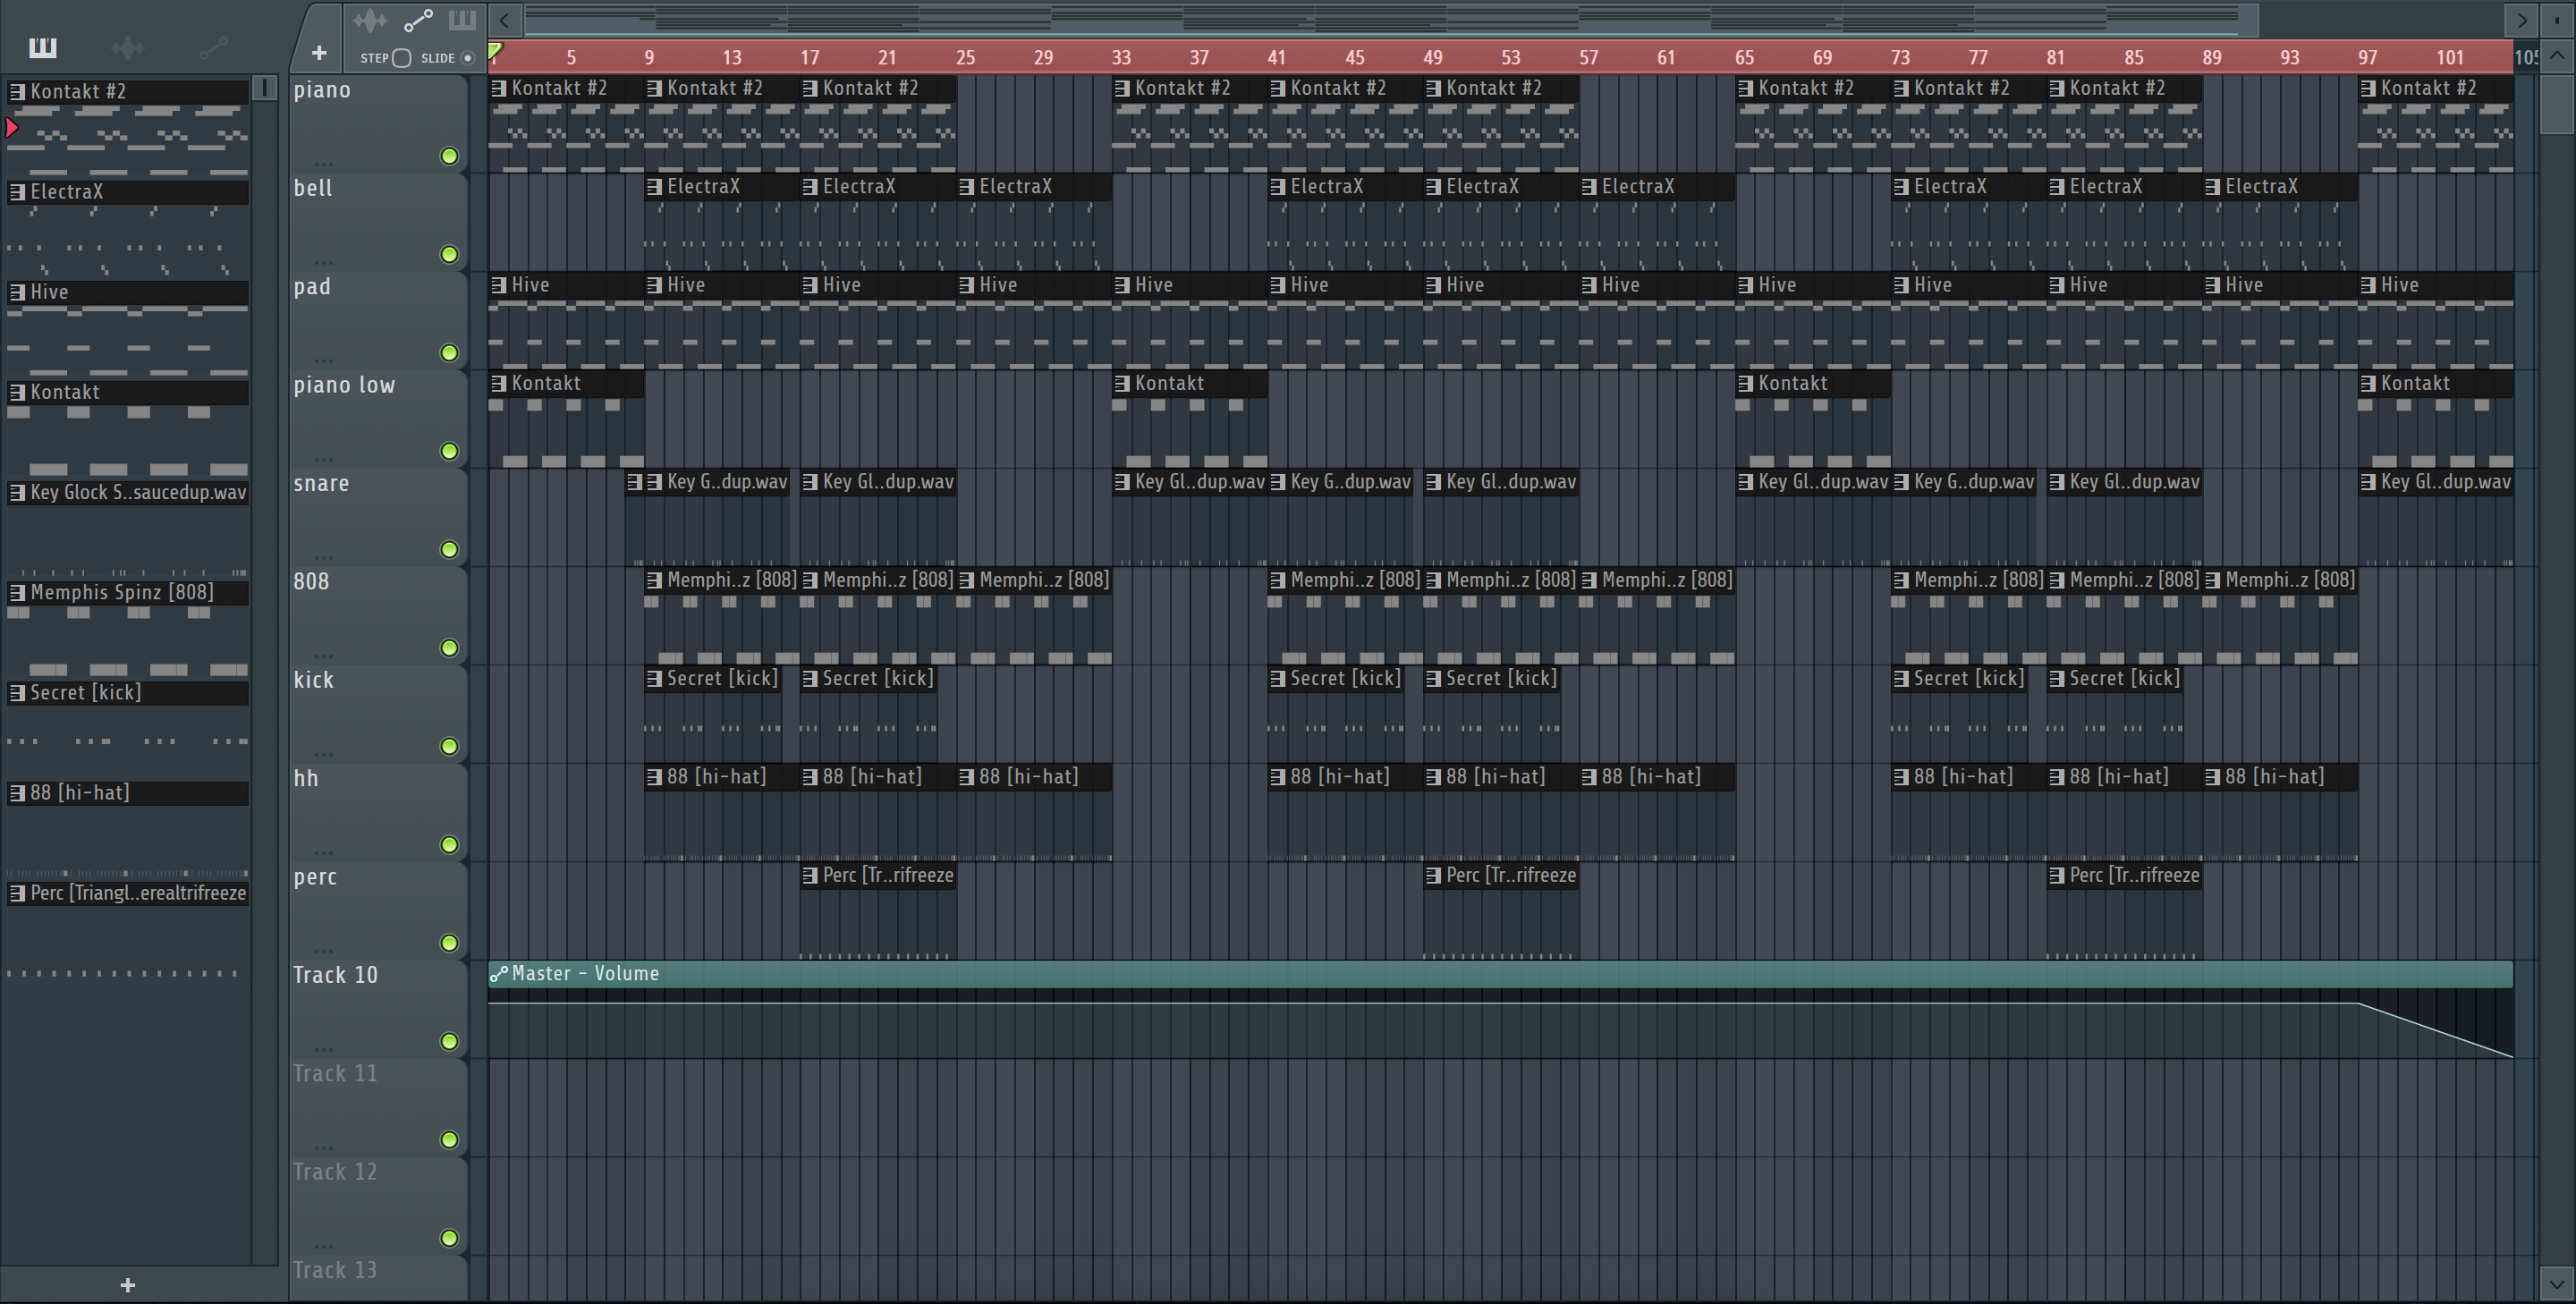Click the picker panel scrollbar handle

coord(265,88)
